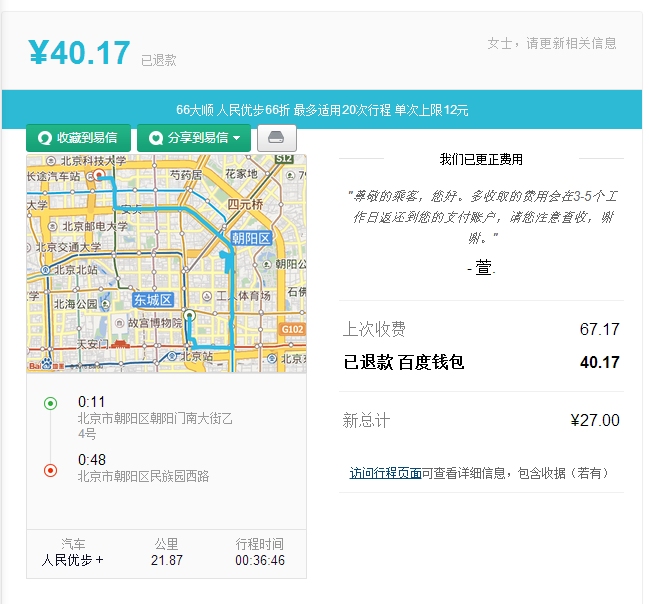Click the pickup address 北京市朝阳区朝阳门南大街乙4号
The image size is (649, 604).
click(x=155, y=426)
